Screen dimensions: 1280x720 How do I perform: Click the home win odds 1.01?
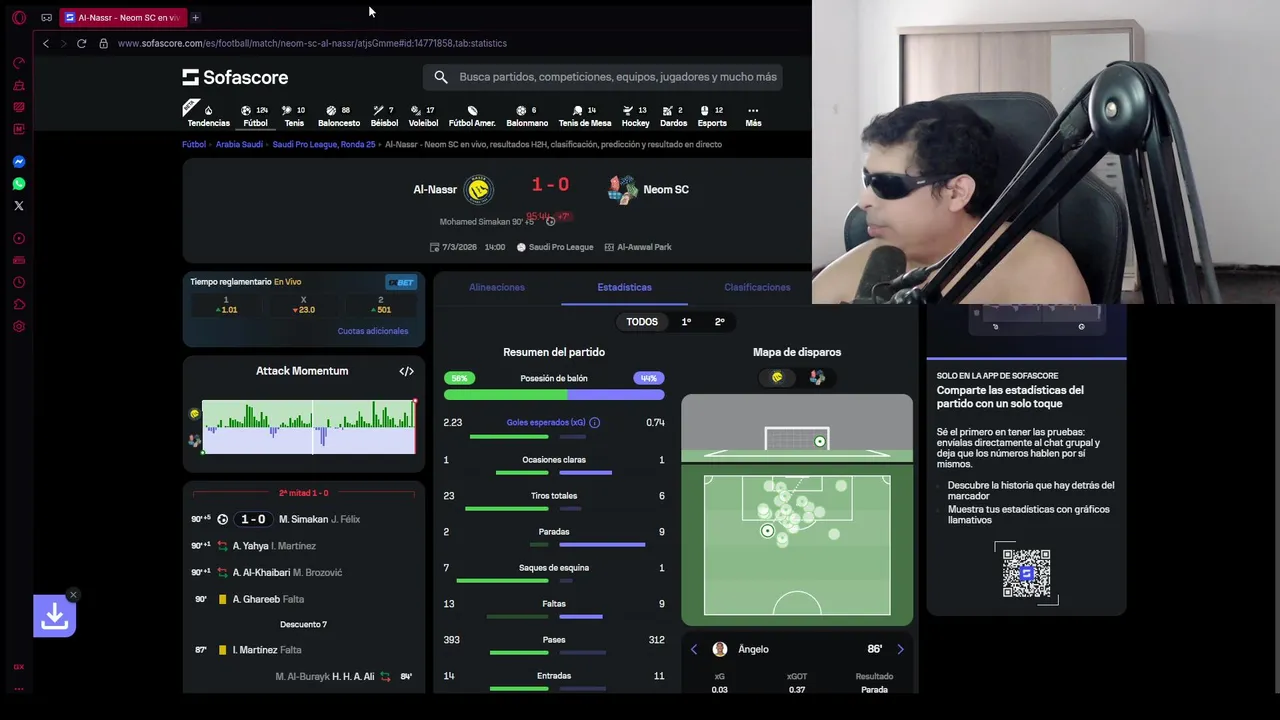click(226, 305)
